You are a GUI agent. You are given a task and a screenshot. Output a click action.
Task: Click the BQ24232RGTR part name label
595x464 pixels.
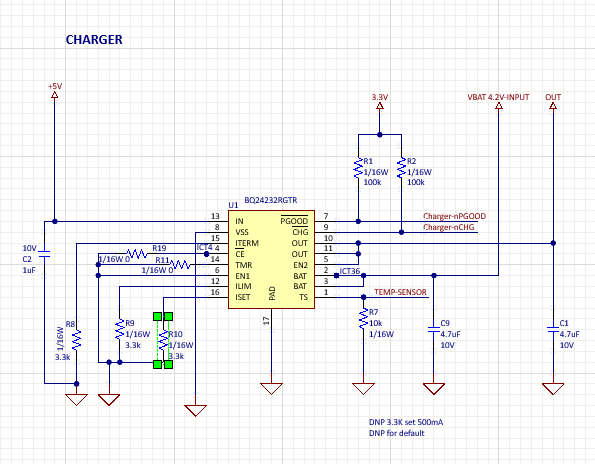[271, 200]
